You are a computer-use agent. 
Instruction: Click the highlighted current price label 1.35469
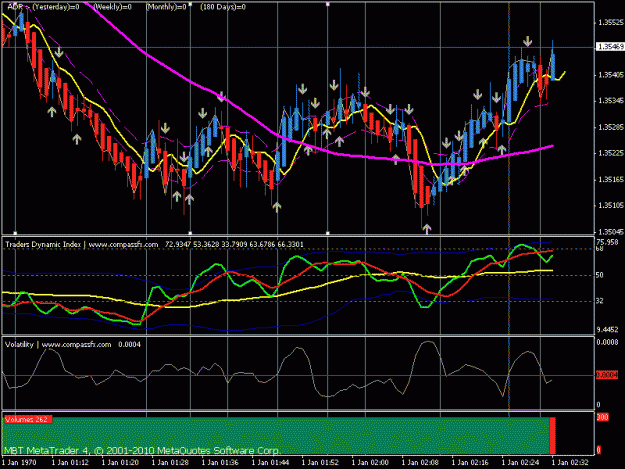[610, 47]
